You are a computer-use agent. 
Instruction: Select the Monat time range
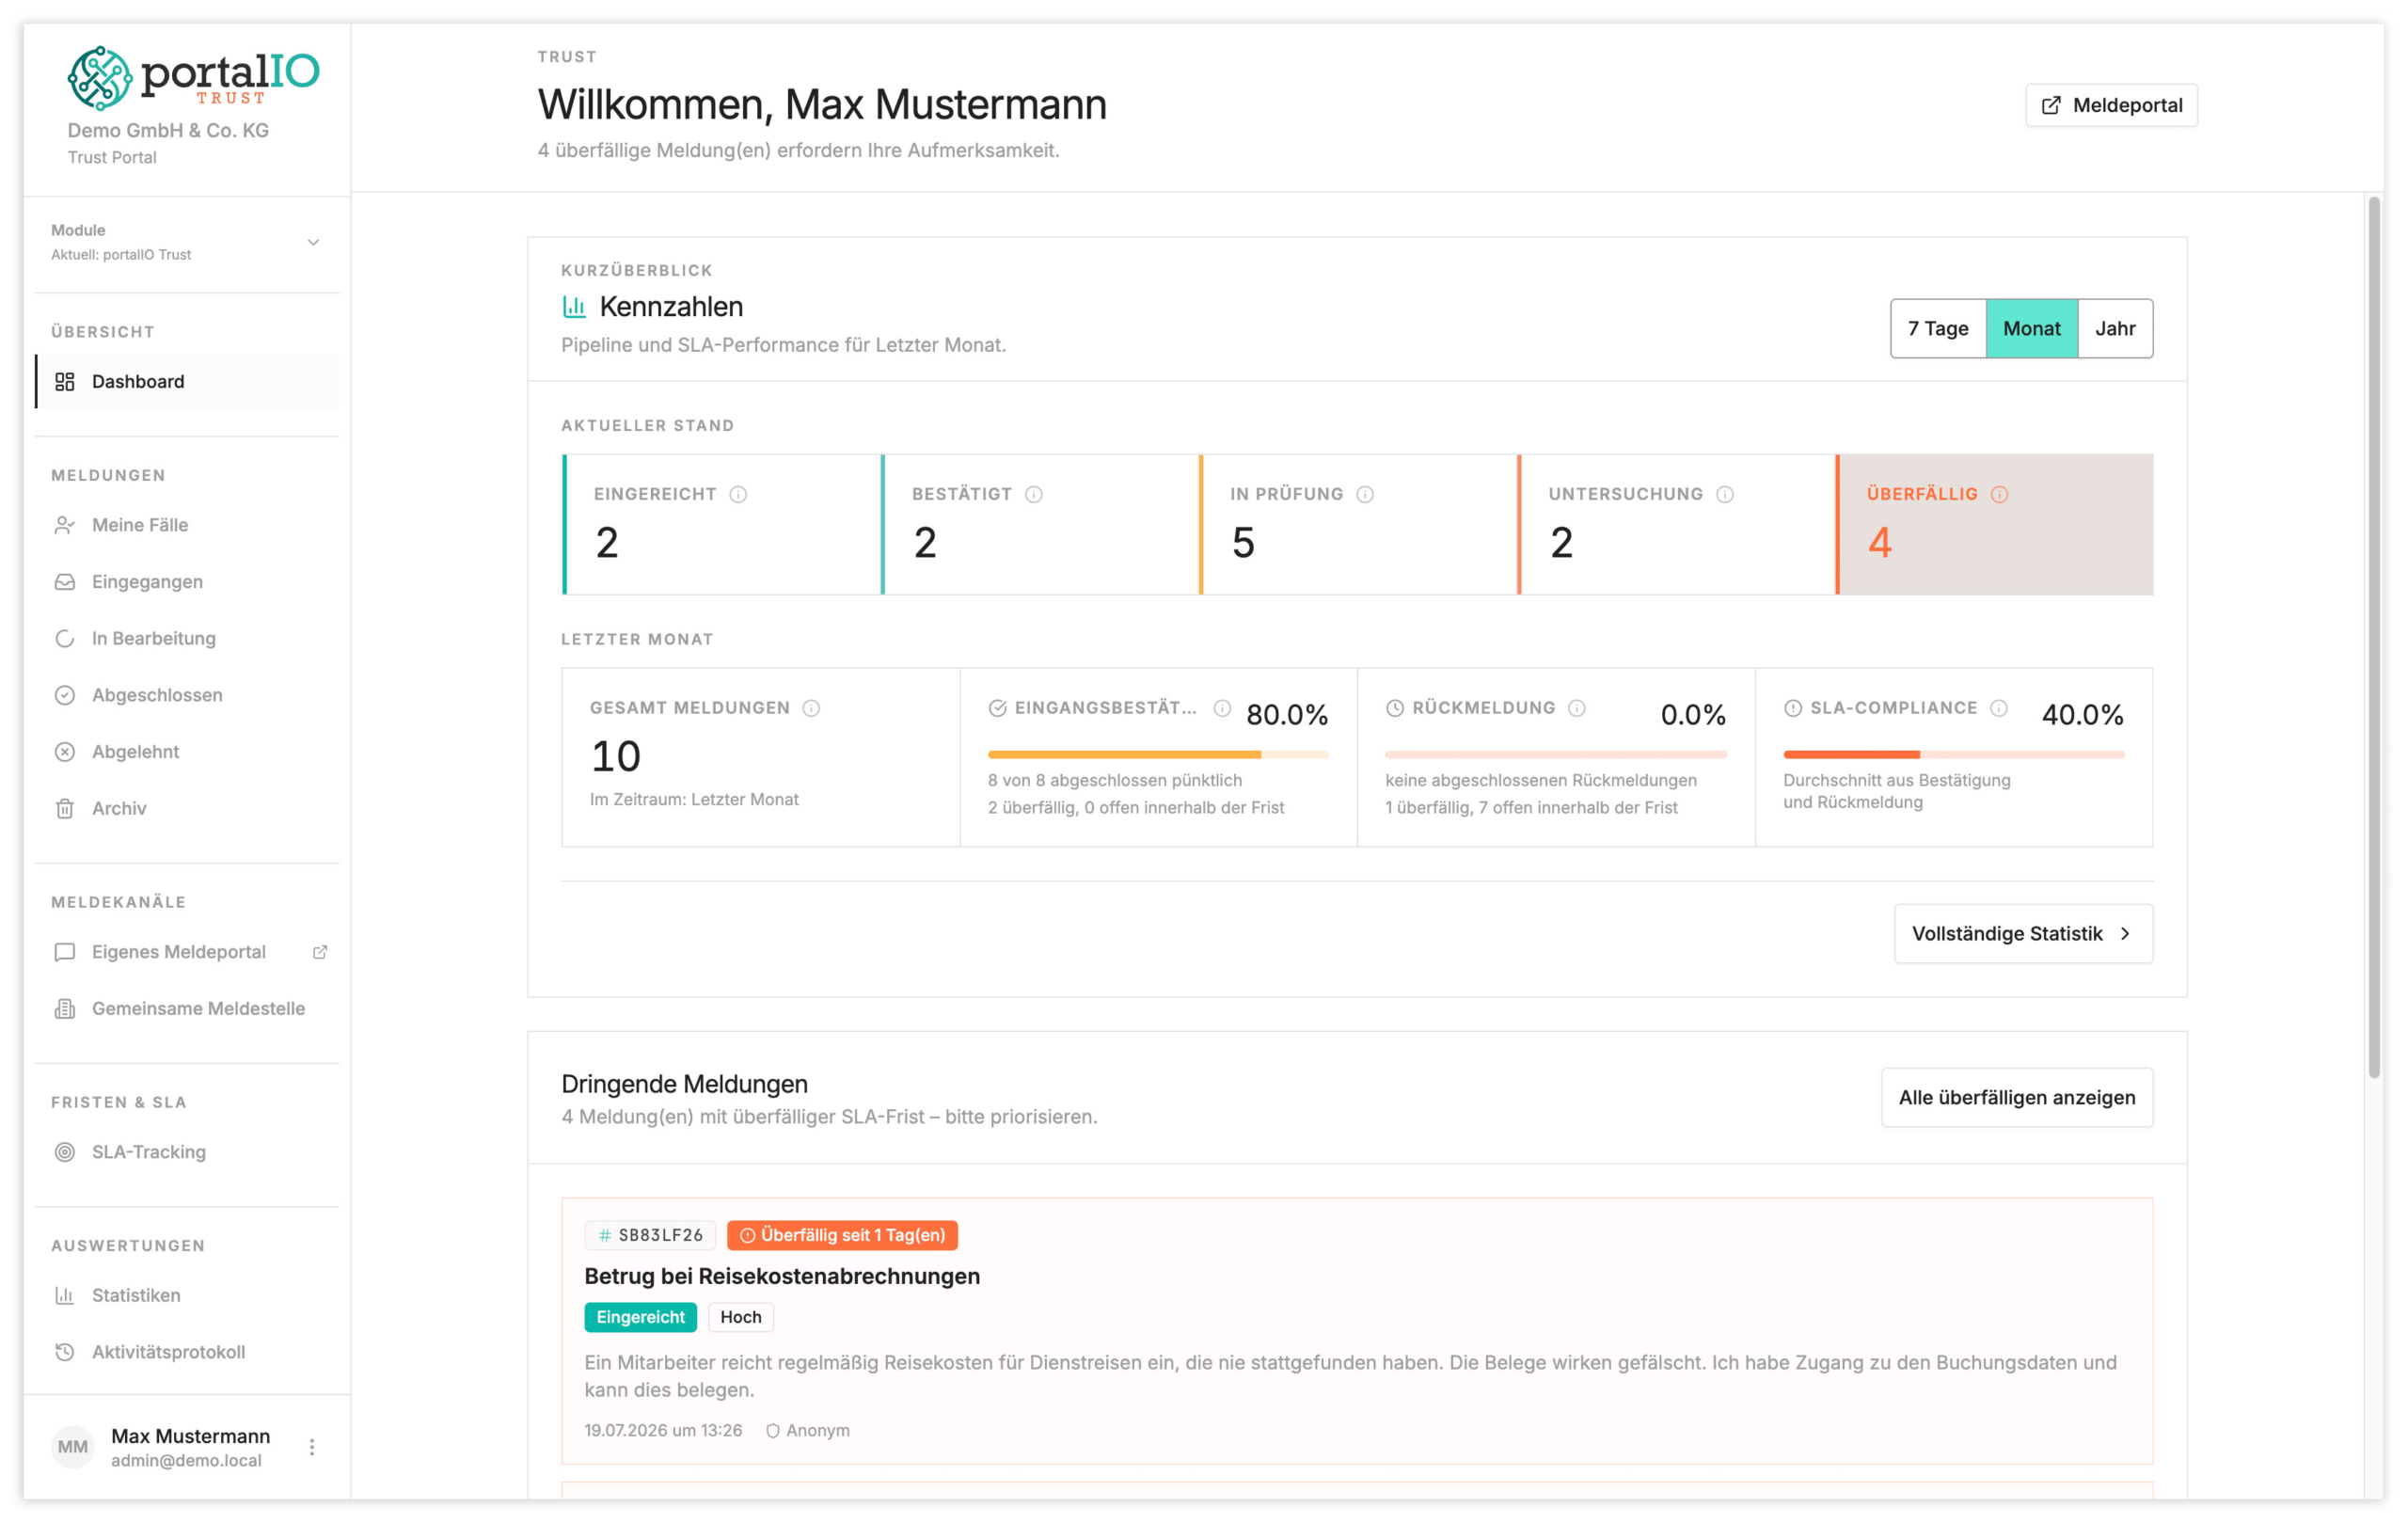2032,328
